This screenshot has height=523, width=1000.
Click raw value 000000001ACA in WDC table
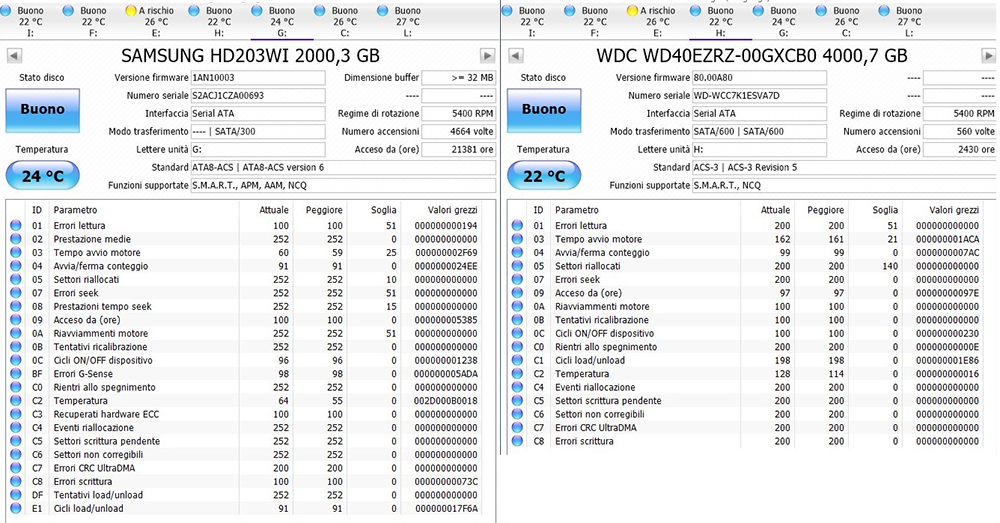pos(947,239)
